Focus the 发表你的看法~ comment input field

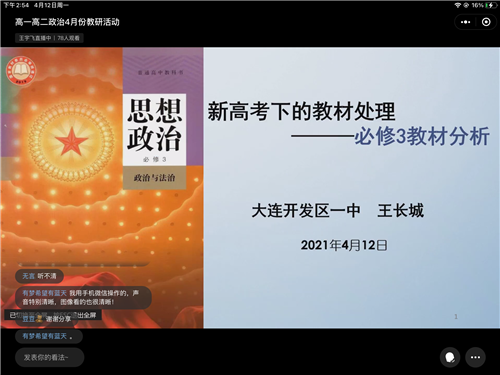tap(49, 357)
